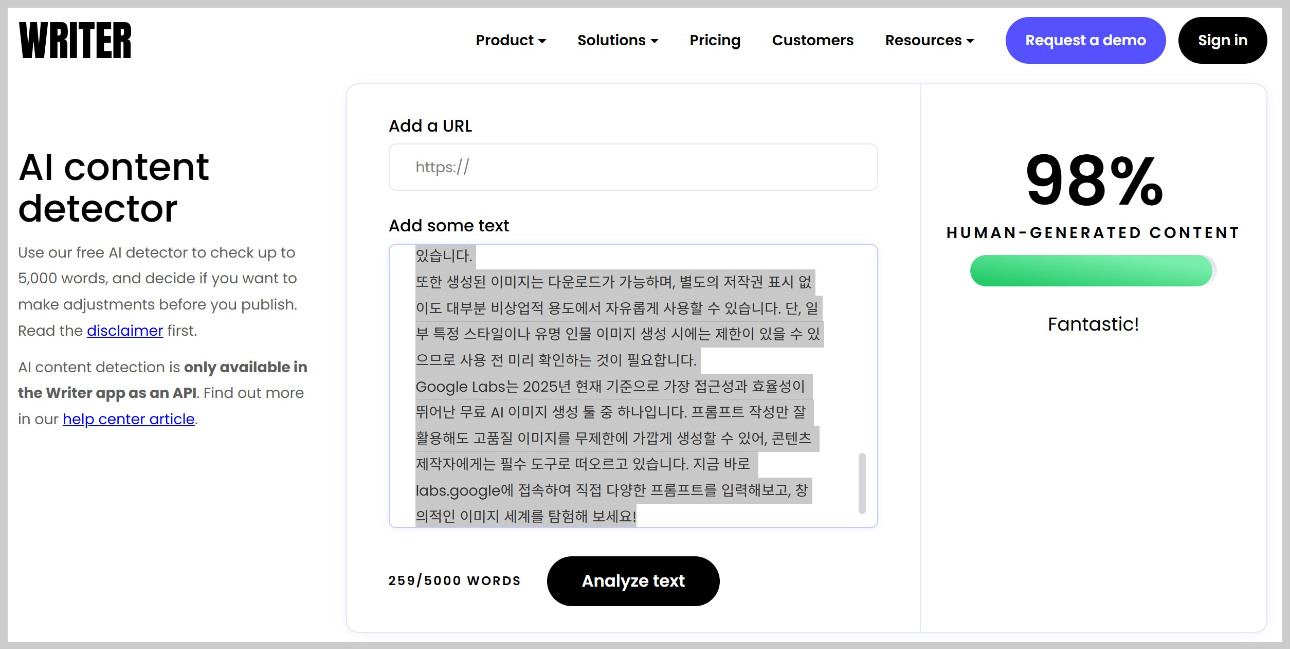Click the Fantastic! result label
Image resolution: width=1290 pixels, height=649 pixels.
coord(1092,324)
